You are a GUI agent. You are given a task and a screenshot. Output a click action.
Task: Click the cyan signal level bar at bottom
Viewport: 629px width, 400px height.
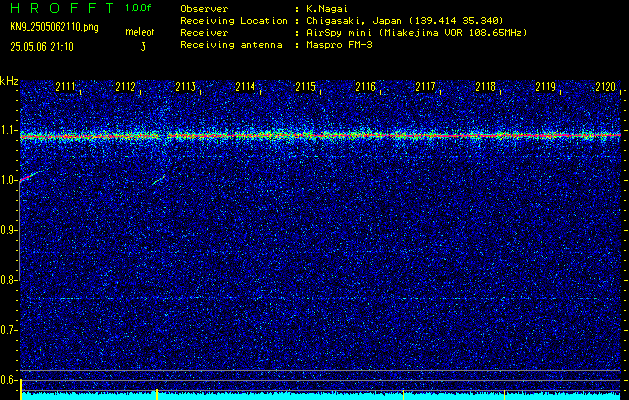pyautogui.click(x=321, y=396)
